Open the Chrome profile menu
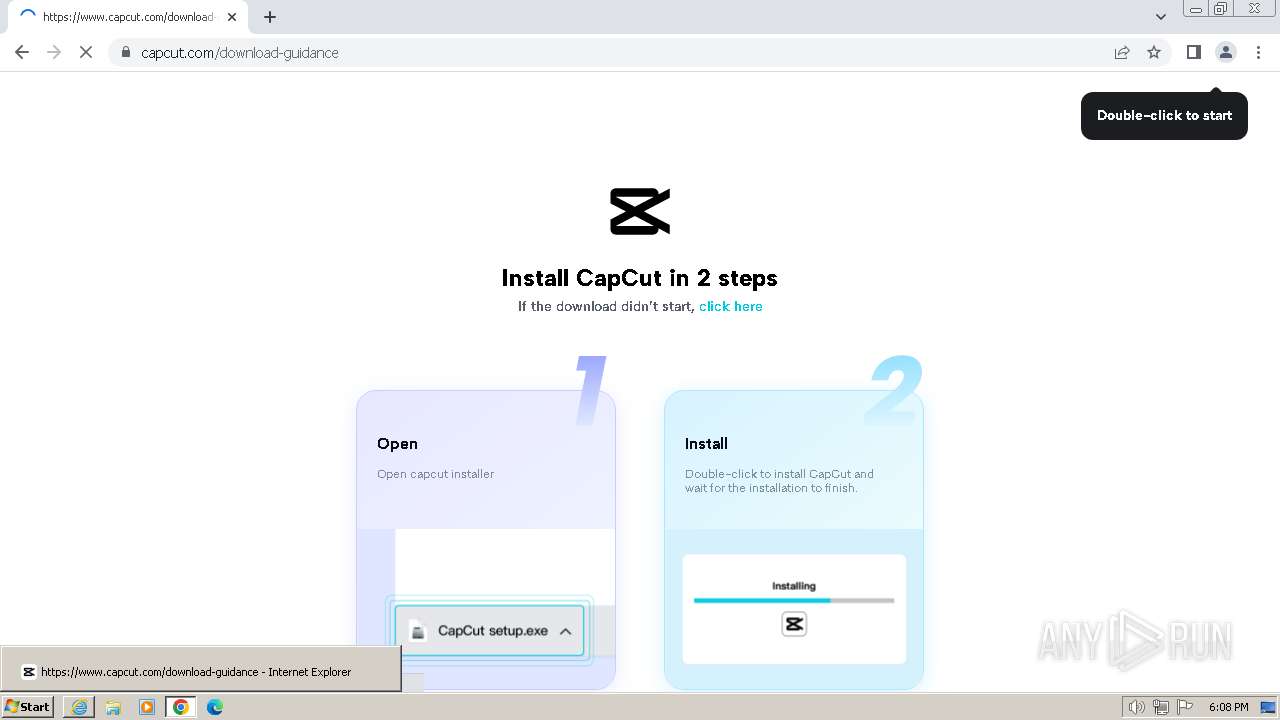Viewport: 1280px width, 720px height. pyautogui.click(x=1225, y=52)
